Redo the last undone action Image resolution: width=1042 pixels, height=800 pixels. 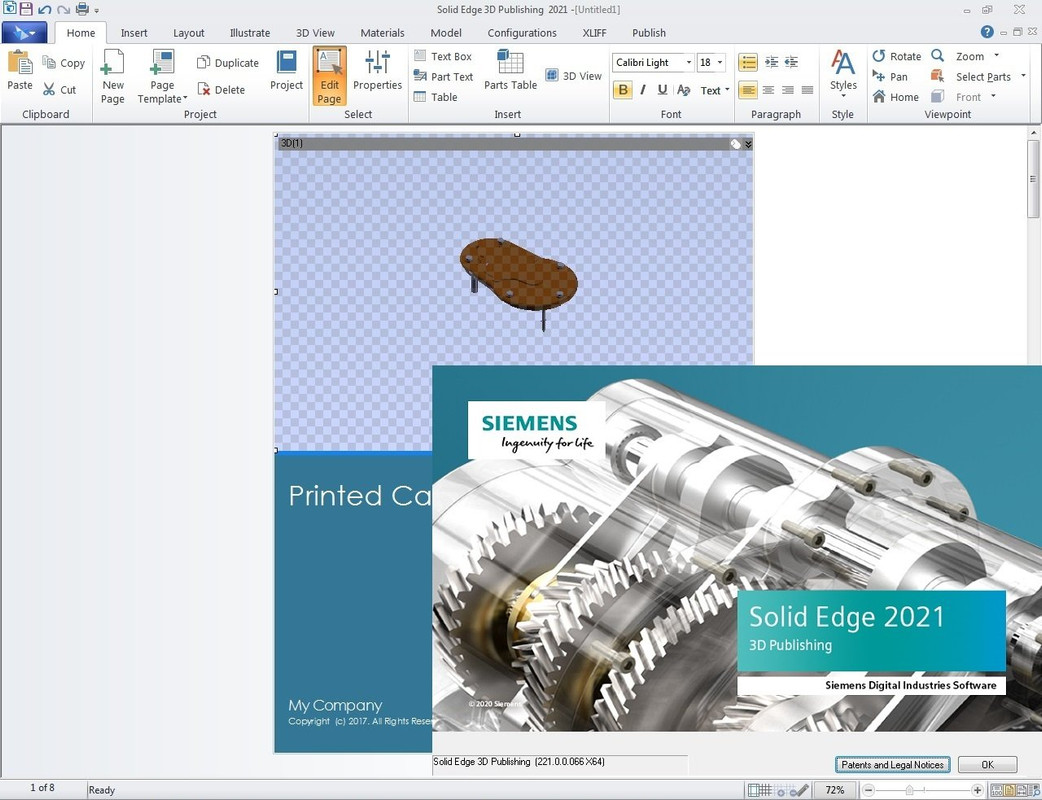coord(63,9)
